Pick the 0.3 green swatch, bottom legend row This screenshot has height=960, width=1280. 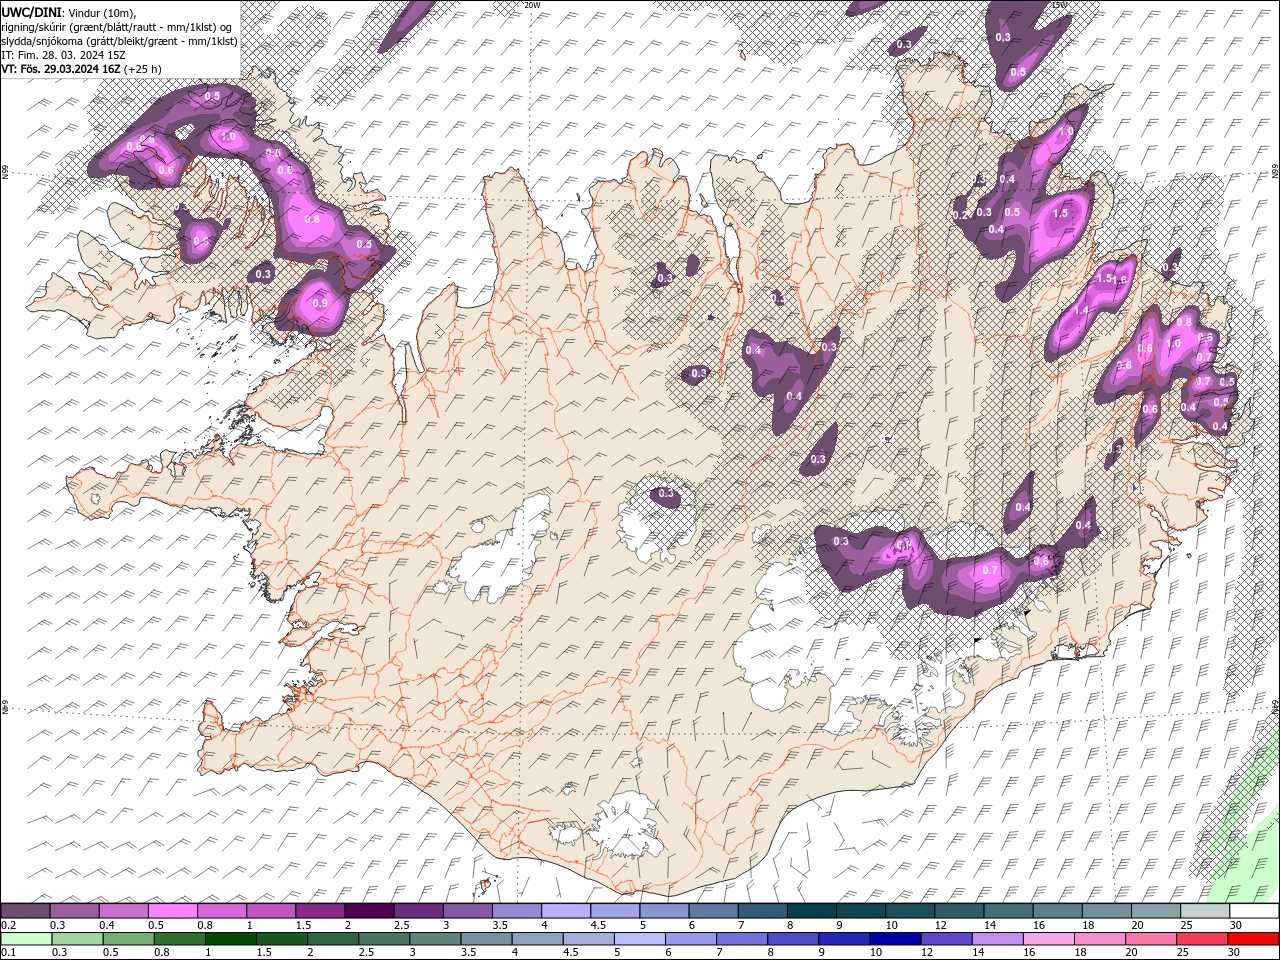pyautogui.click(x=78, y=939)
